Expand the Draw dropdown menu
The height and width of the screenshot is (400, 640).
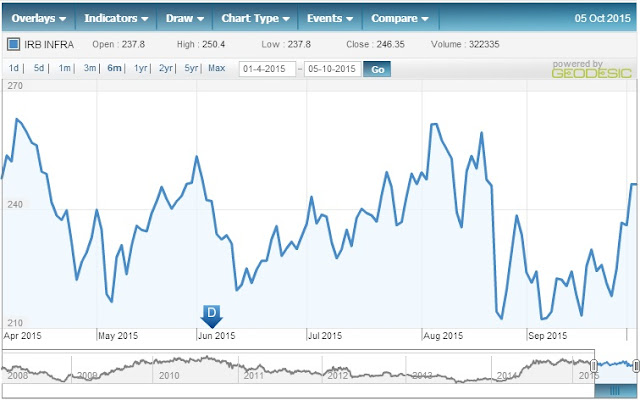tap(184, 18)
